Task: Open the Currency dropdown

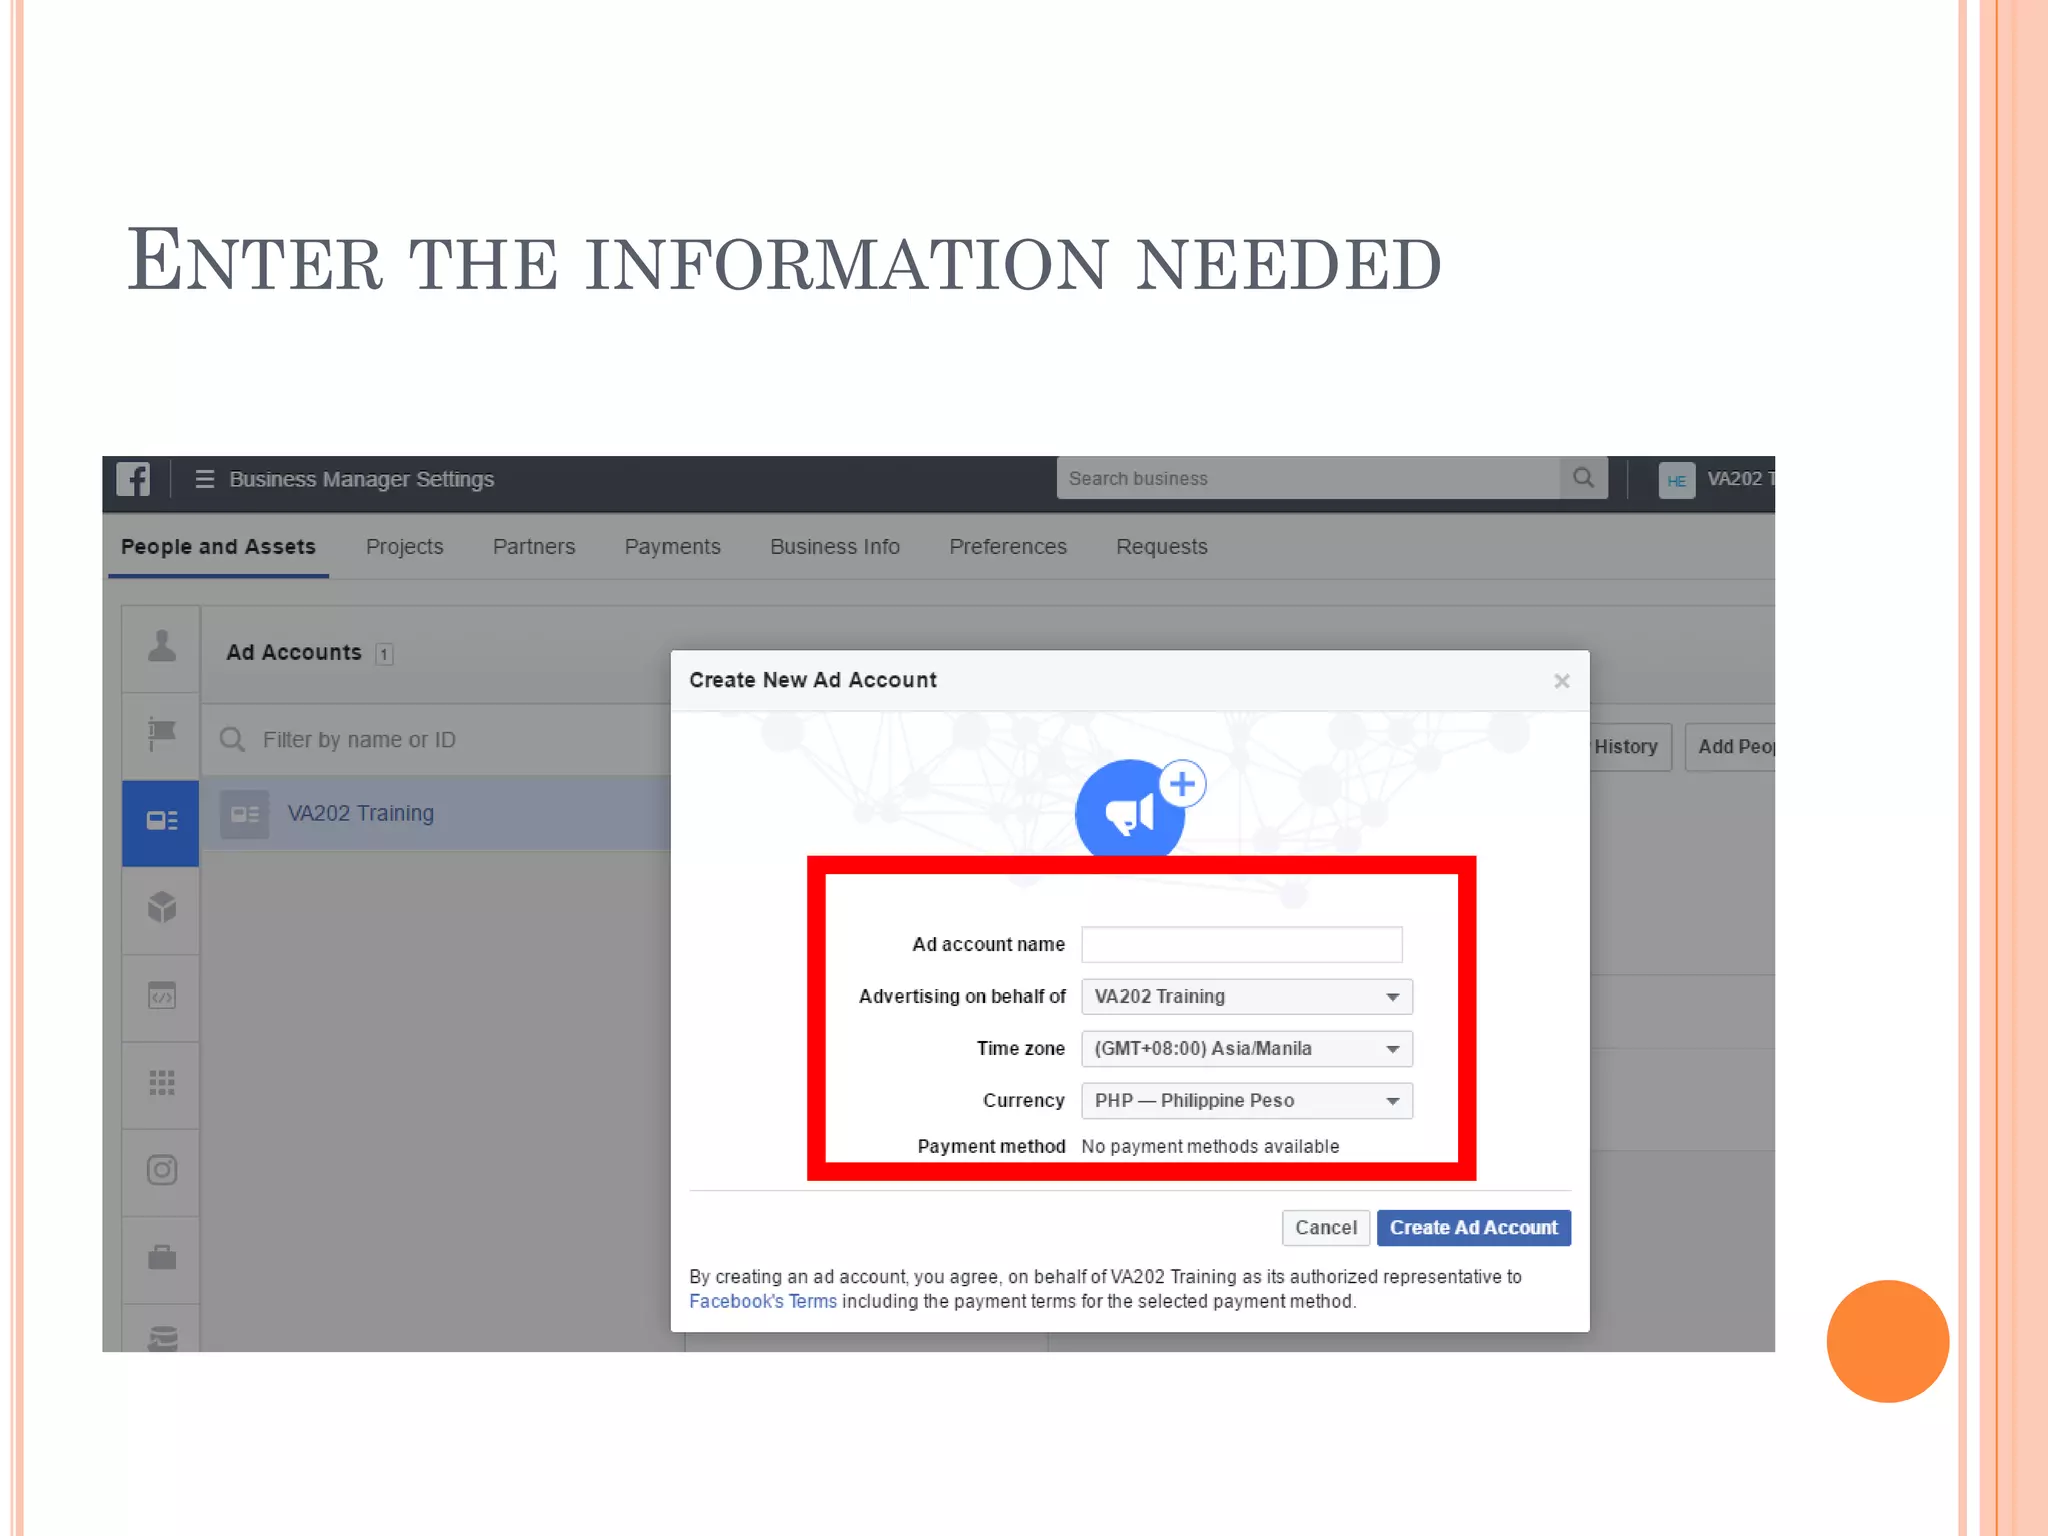Action: (1247, 1100)
